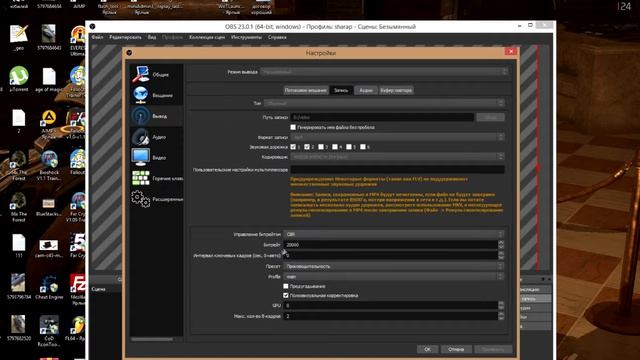Launch the Cheat Engine desktop shortcut
The image size is (640, 360).
click(49, 287)
